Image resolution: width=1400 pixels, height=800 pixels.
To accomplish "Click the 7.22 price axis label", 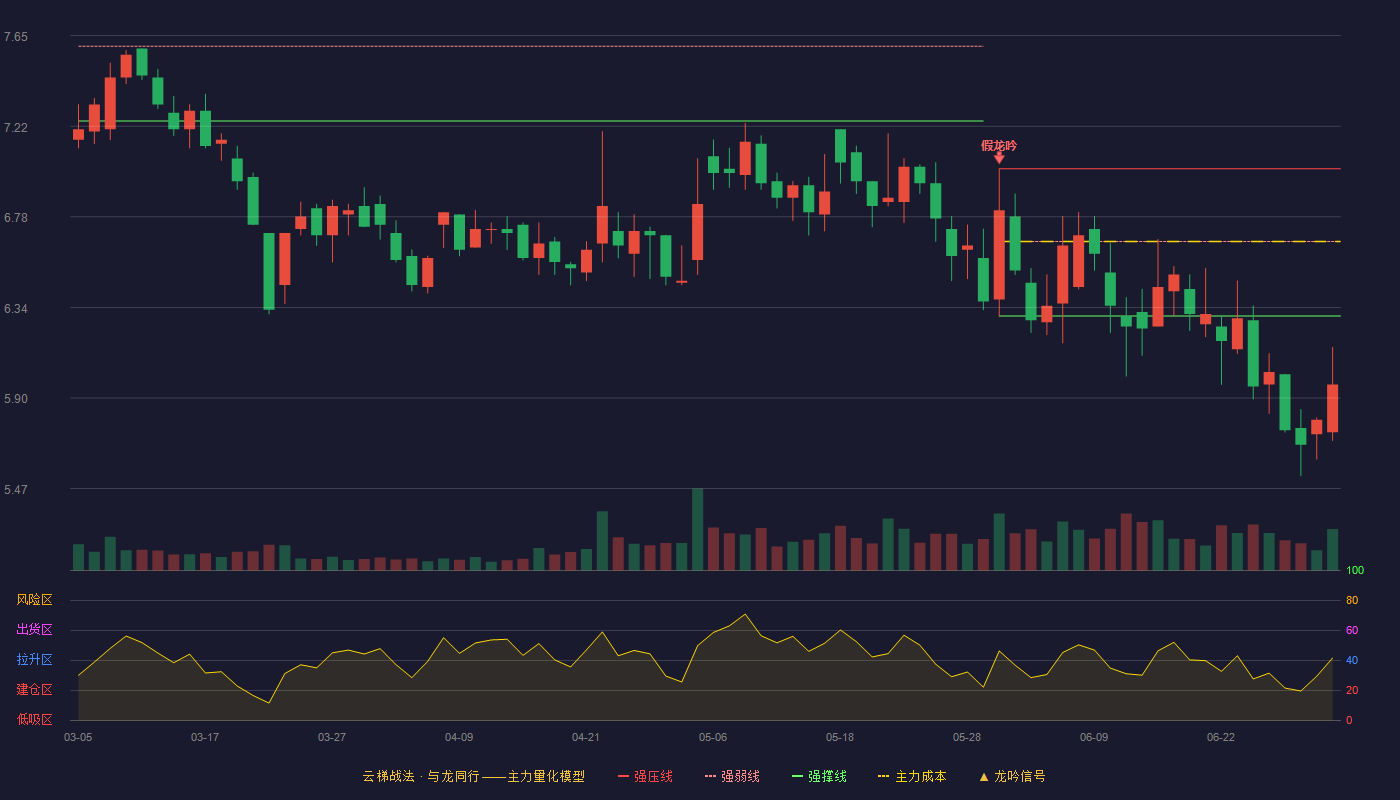I will coord(16,128).
